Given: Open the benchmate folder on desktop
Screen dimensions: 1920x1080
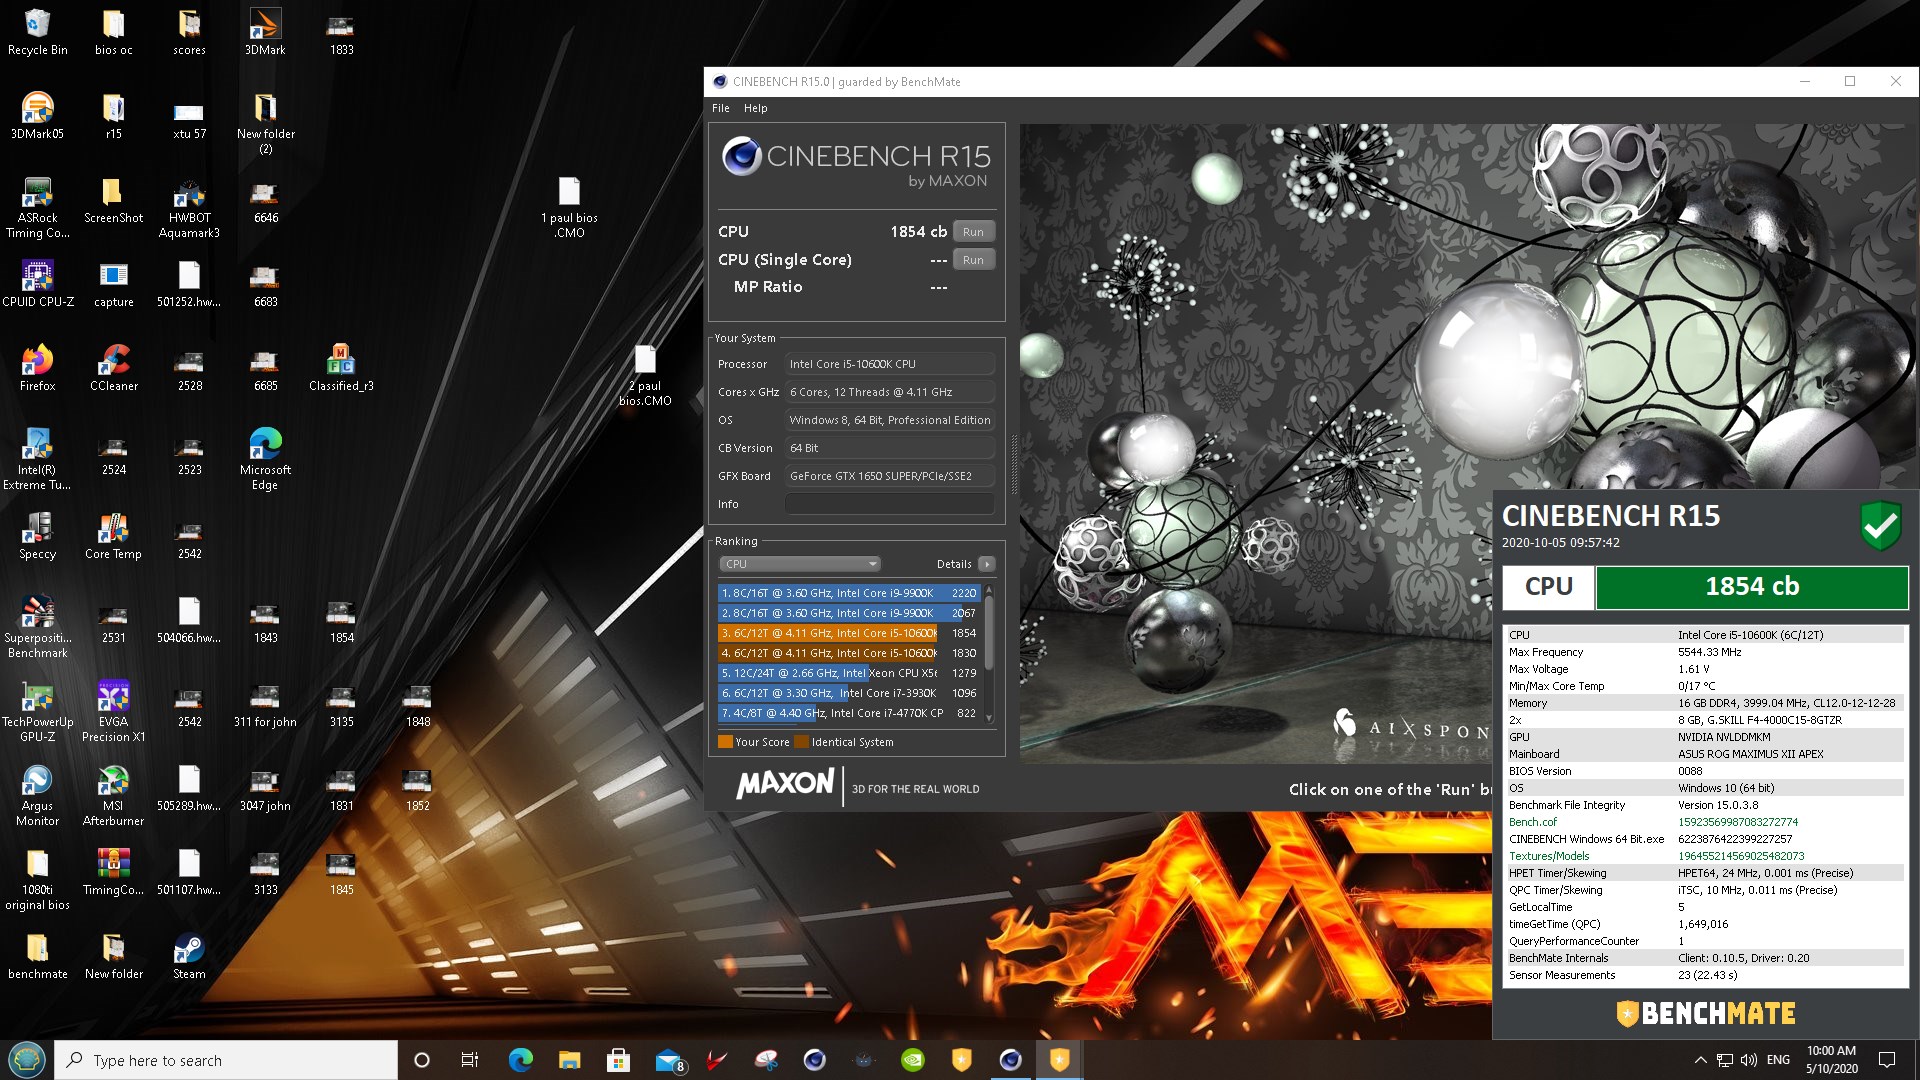Looking at the screenshot, I should click(37, 956).
